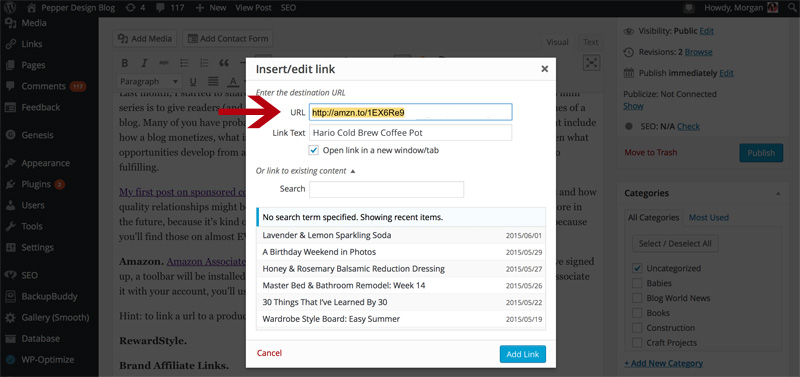The height and width of the screenshot is (377, 800).
Task: Open Appearance in the sidebar
Action: (45, 163)
